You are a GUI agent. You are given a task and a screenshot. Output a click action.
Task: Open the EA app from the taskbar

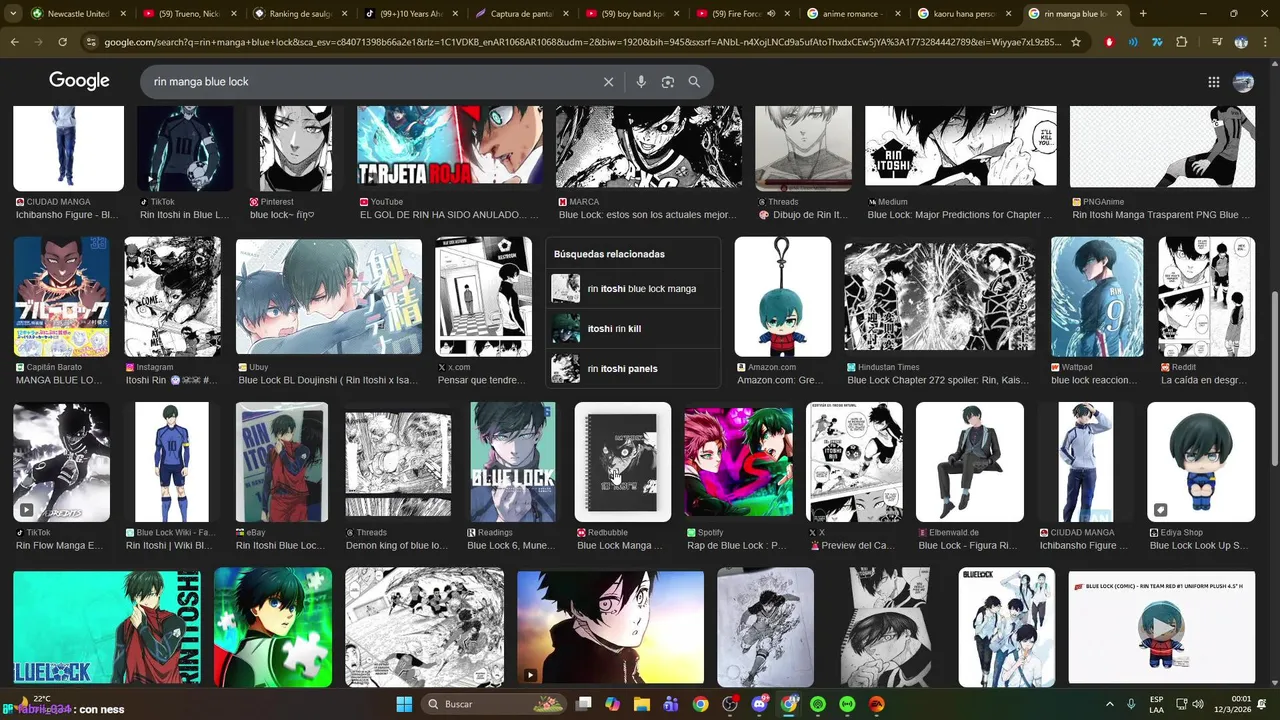pyautogui.click(x=876, y=704)
